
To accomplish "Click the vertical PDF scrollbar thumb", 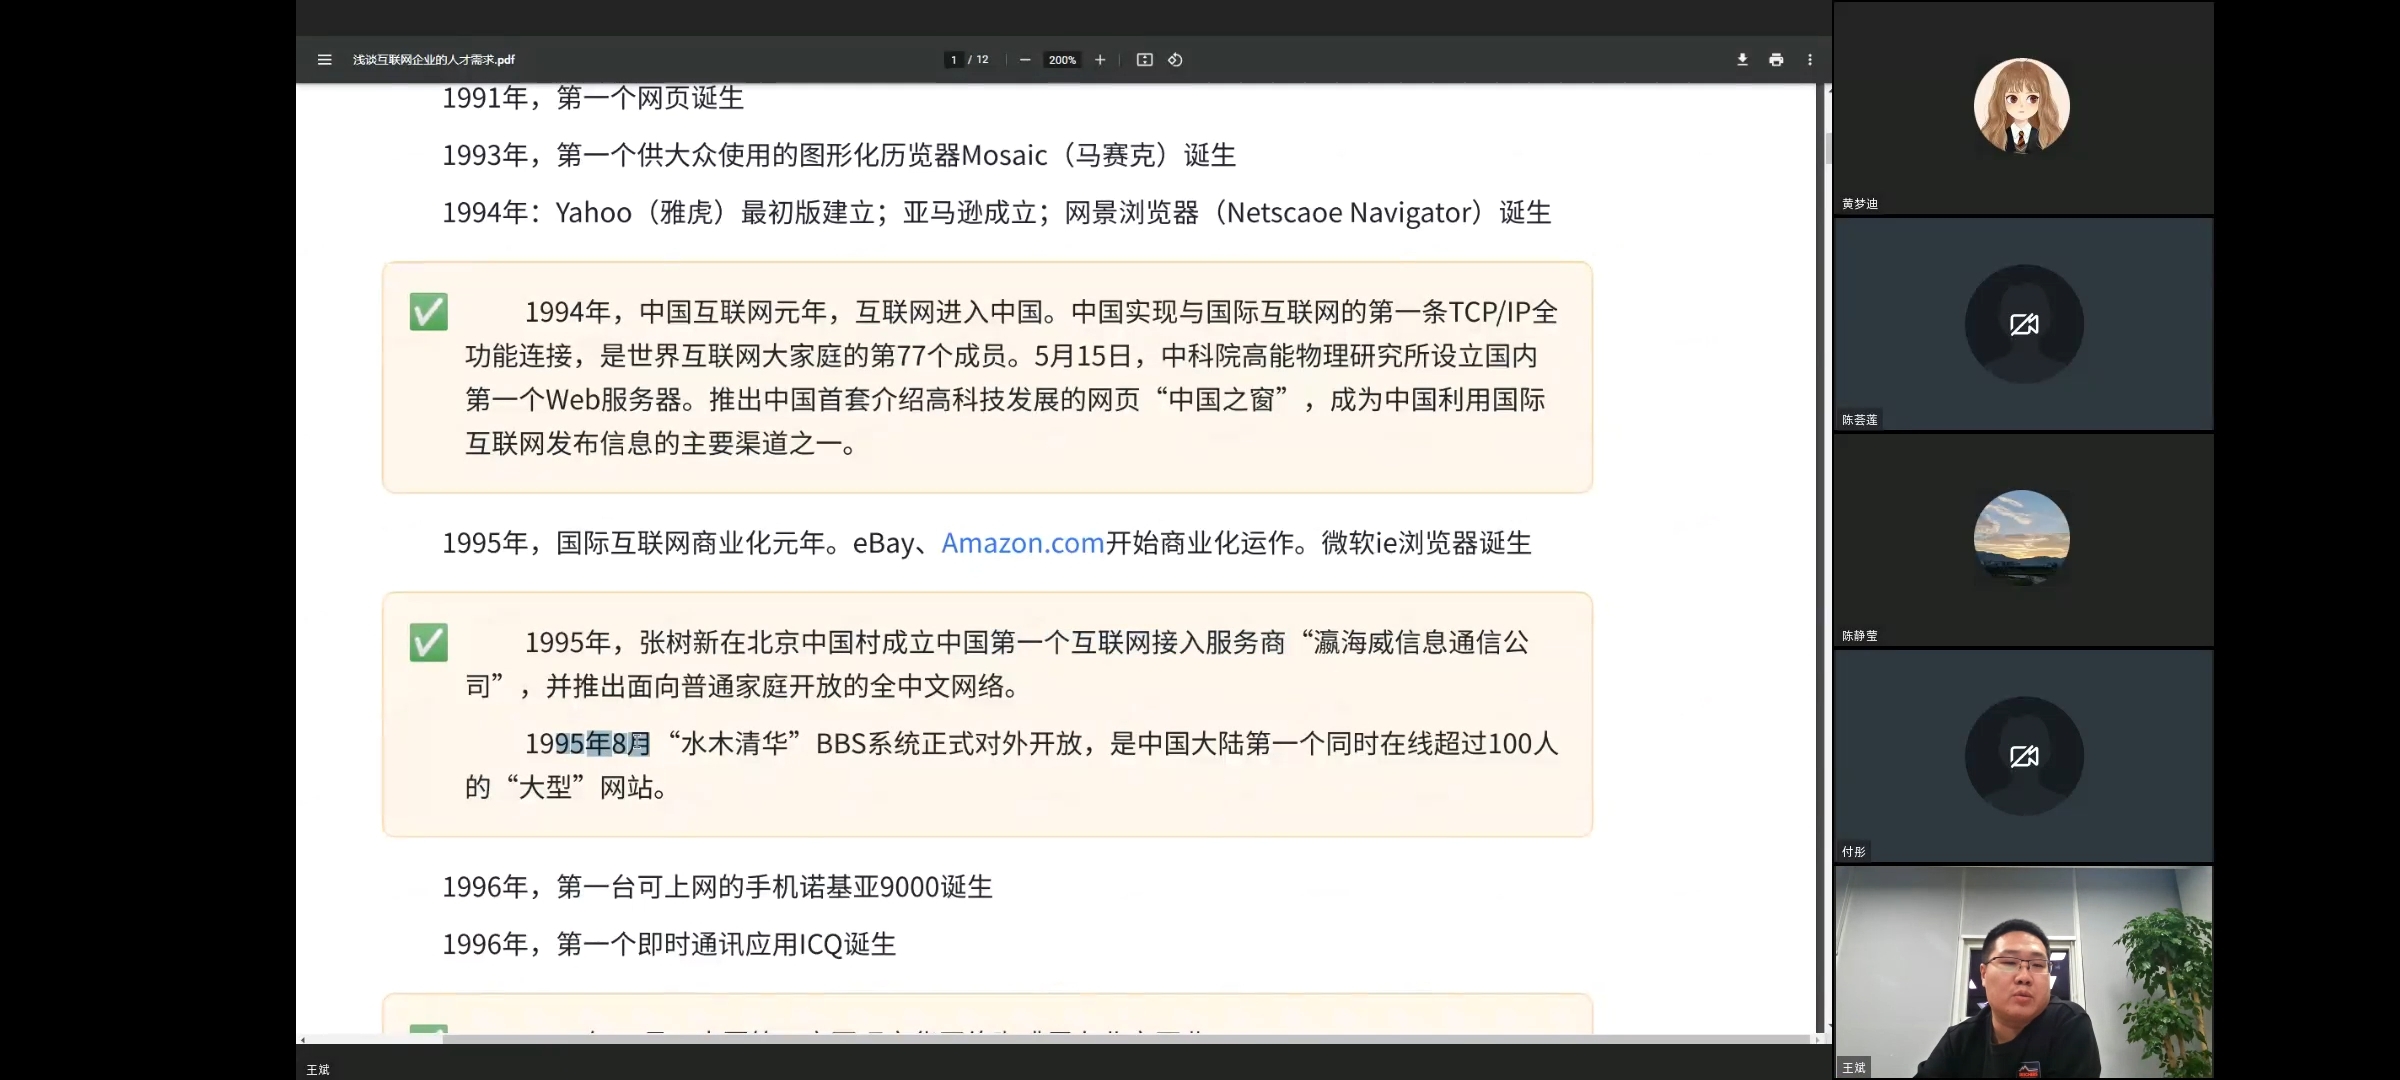I will pyautogui.click(x=1828, y=150).
